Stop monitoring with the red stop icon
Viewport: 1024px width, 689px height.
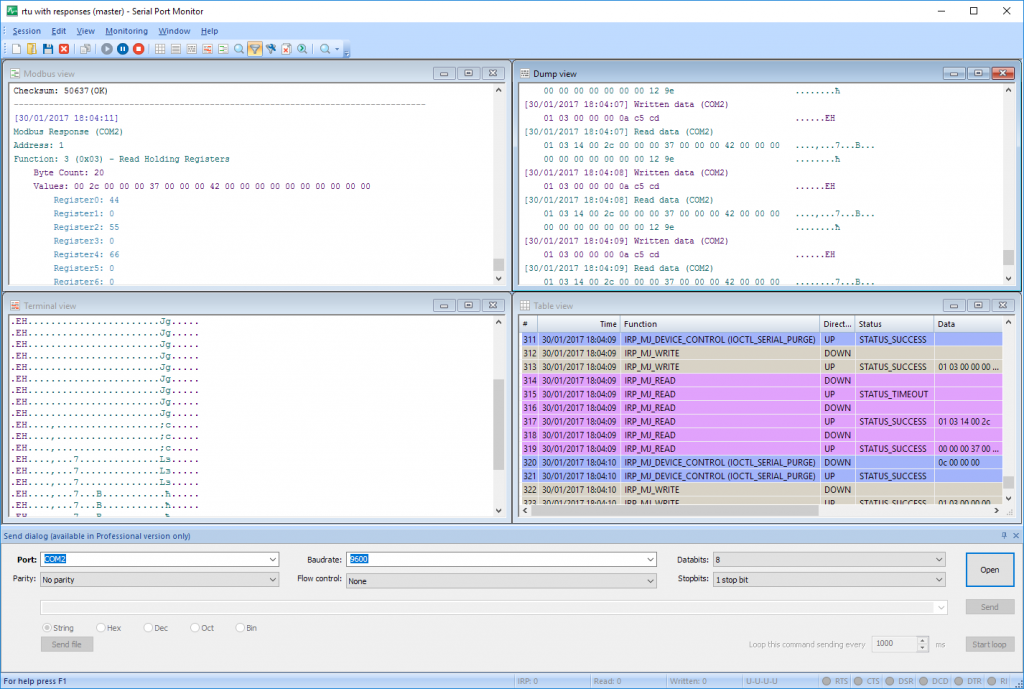(x=138, y=48)
